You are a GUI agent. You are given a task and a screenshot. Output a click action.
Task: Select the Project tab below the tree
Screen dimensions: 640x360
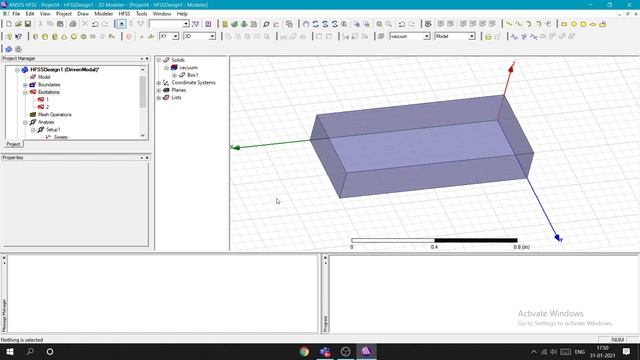13,144
